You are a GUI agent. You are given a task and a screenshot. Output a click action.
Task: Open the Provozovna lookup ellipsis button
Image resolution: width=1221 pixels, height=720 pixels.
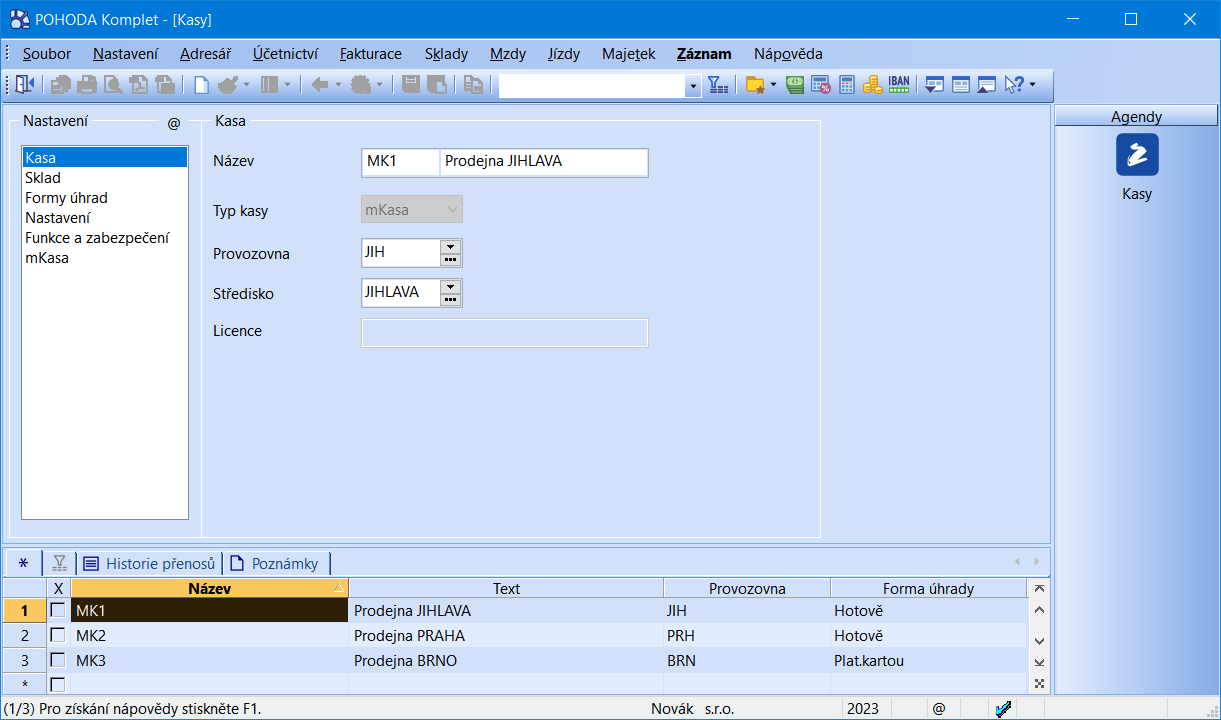450,259
